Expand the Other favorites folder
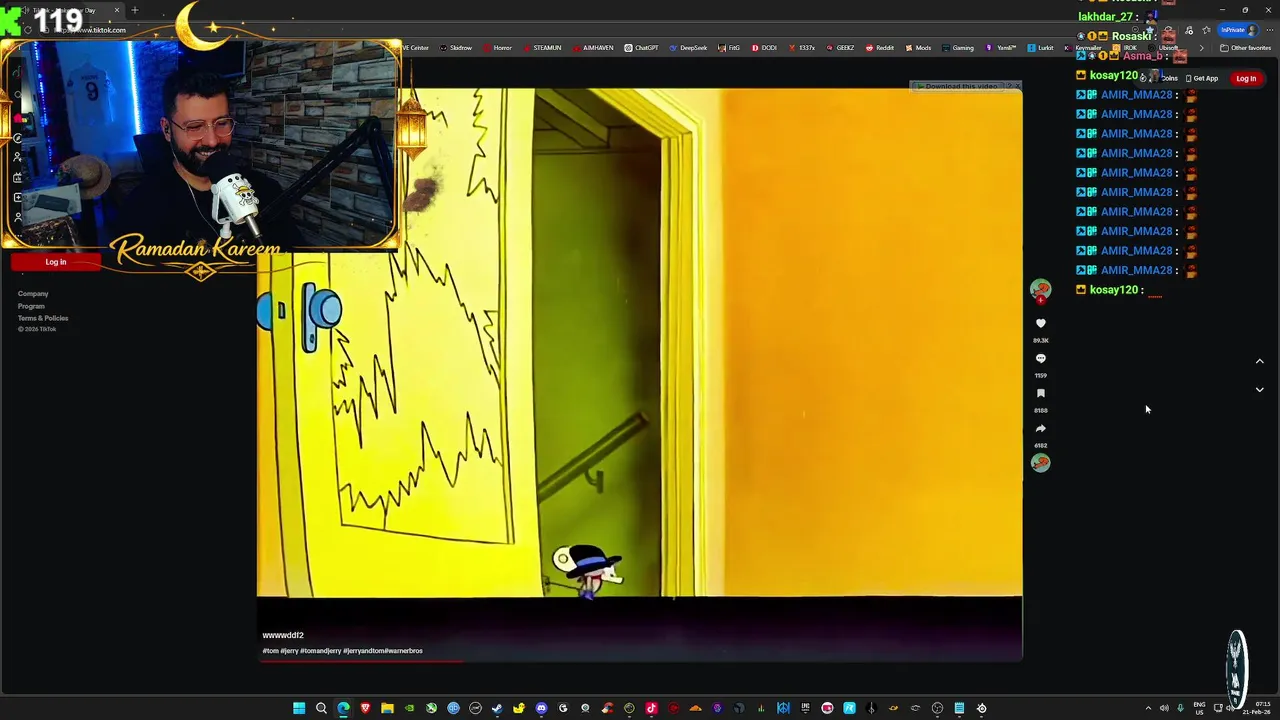The image size is (1280, 720). click(1245, 48)
